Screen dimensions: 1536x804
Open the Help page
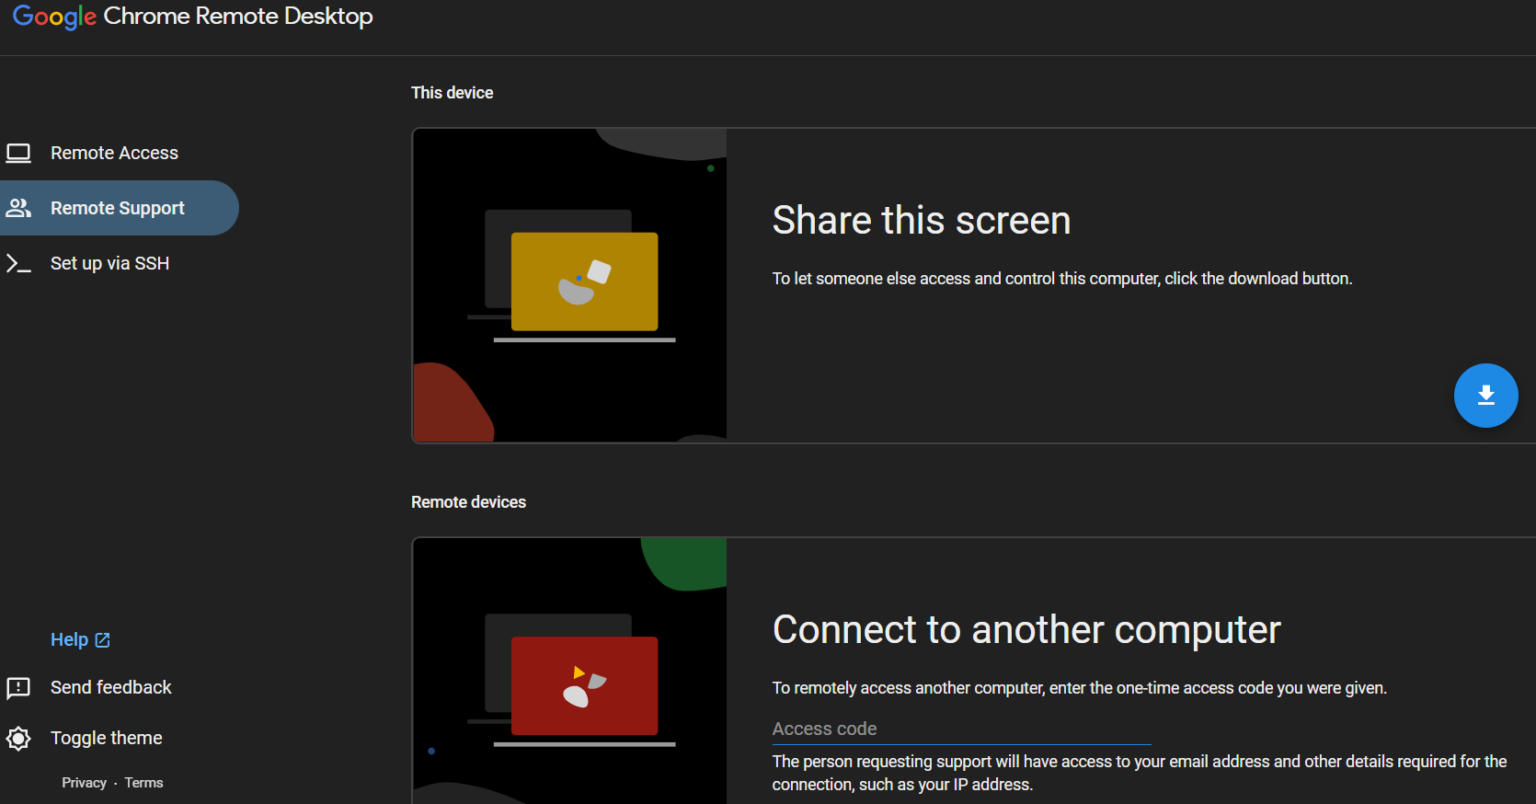[70, 638]
